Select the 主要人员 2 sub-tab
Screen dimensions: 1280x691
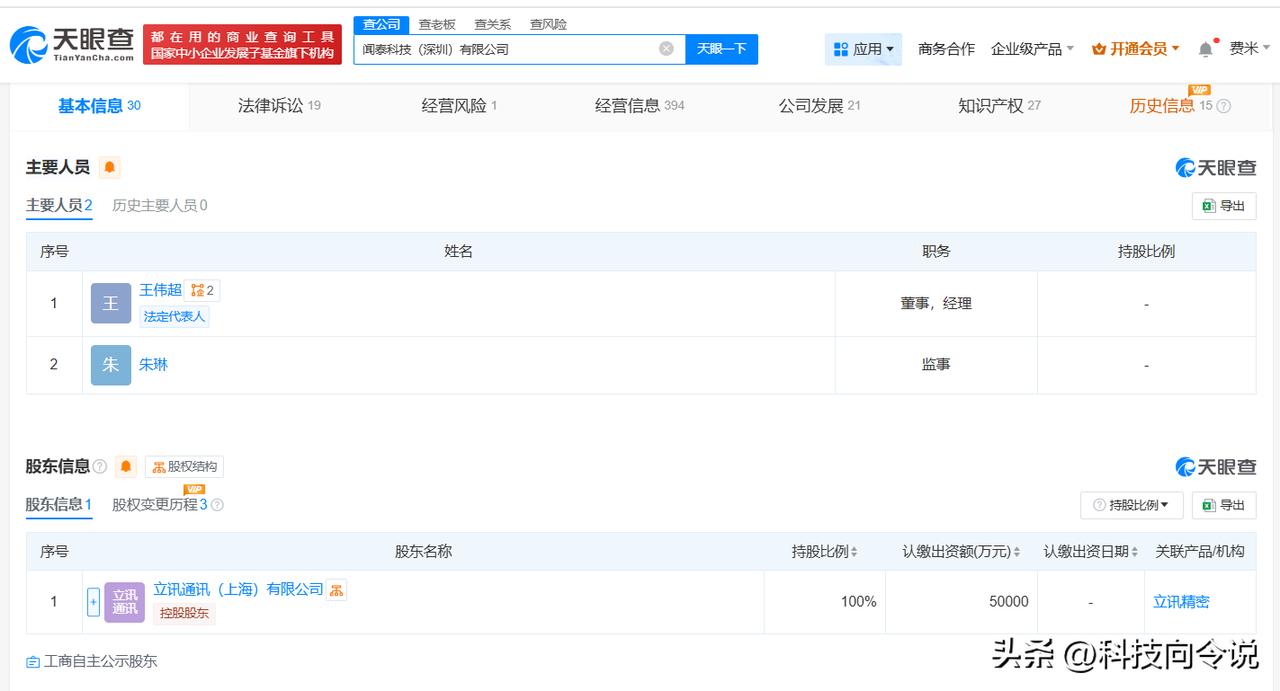[x=59, y=206]
